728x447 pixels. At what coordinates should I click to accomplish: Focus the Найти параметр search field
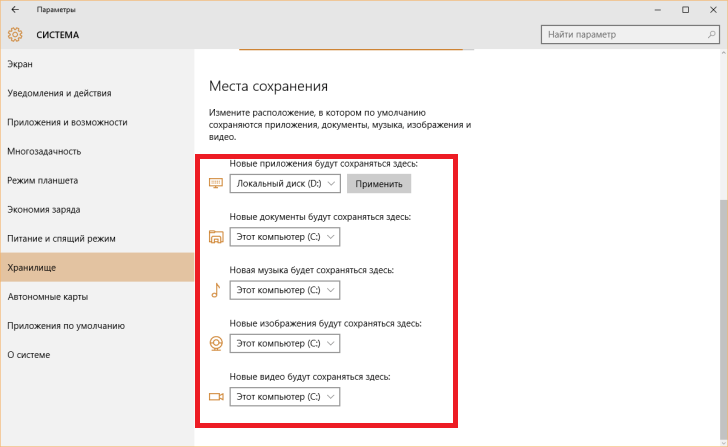[630, 34]
